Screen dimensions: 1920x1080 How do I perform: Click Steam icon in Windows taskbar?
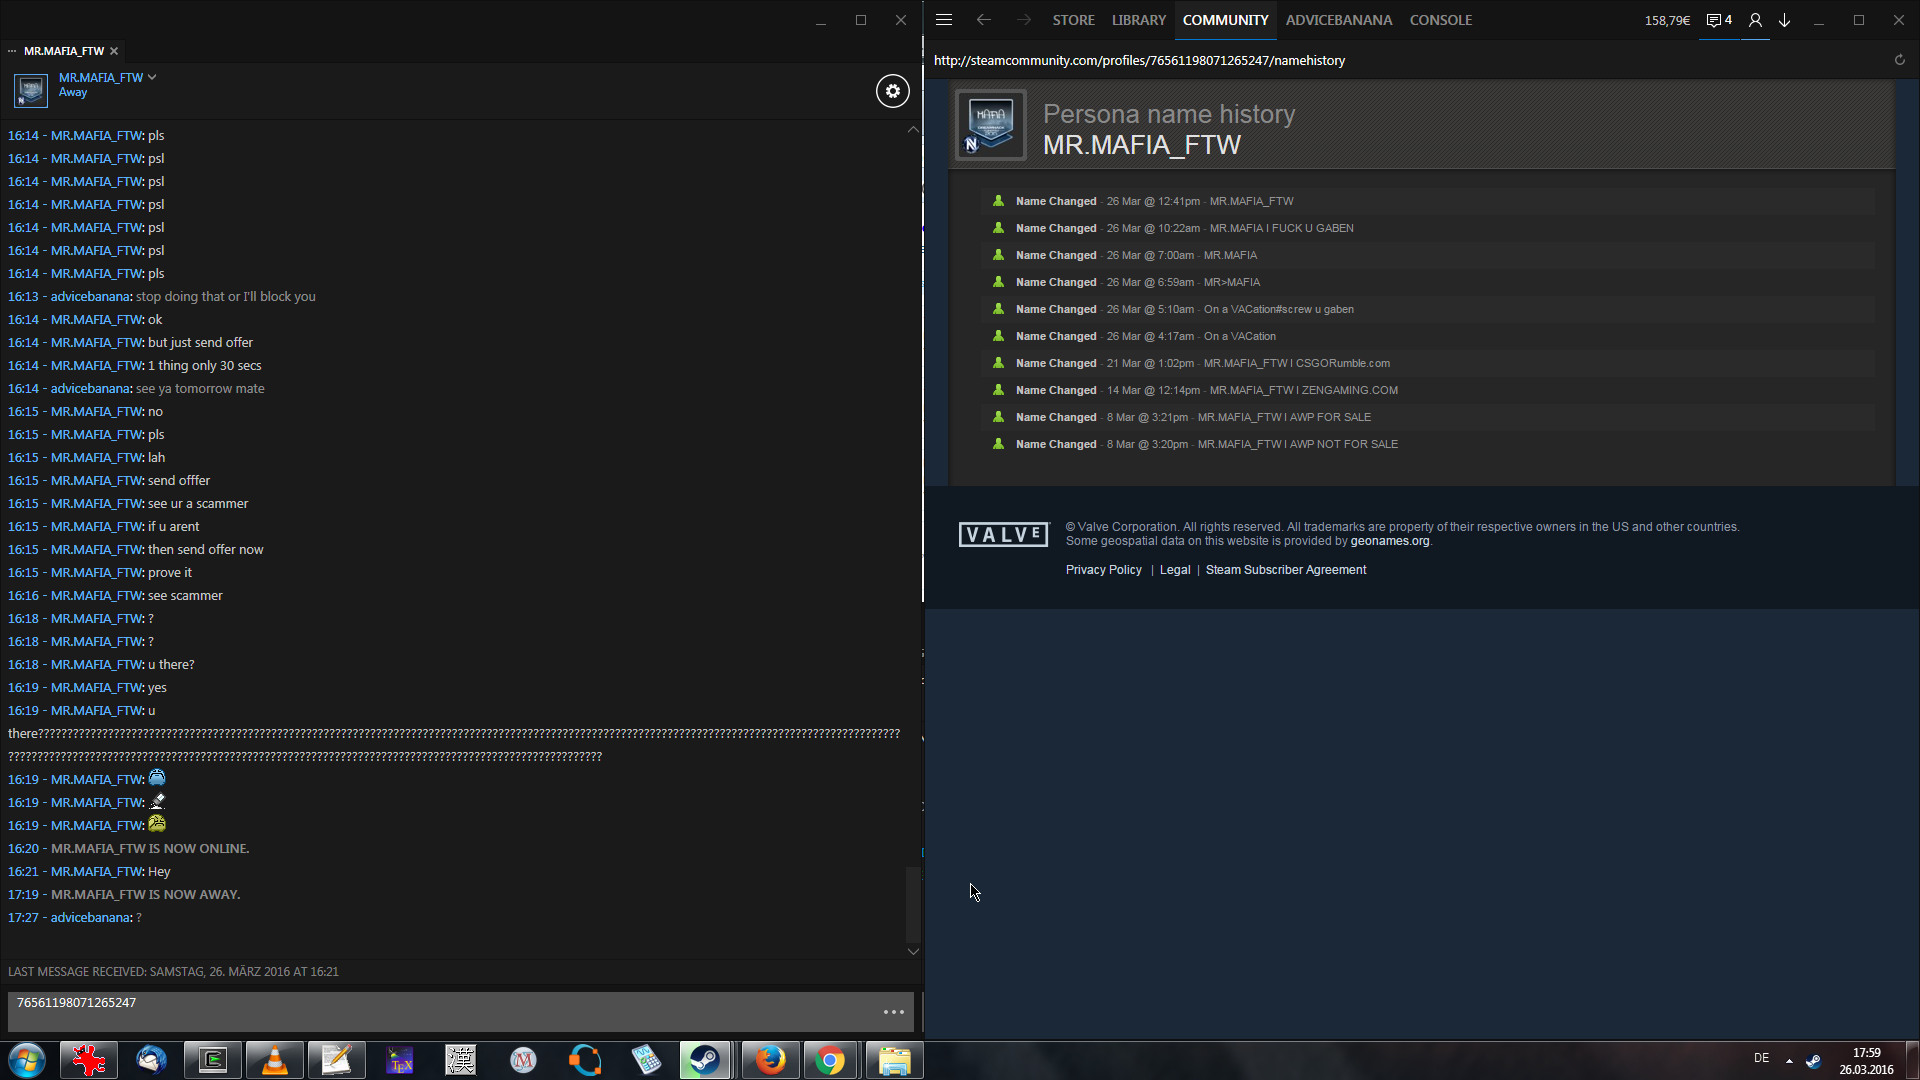(705, 1060)
